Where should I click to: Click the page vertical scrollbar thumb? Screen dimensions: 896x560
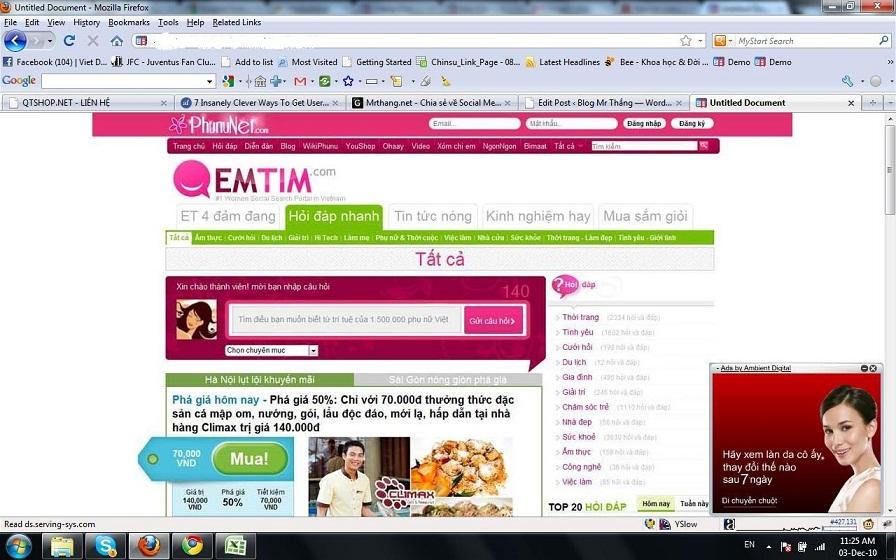point(890,170)
